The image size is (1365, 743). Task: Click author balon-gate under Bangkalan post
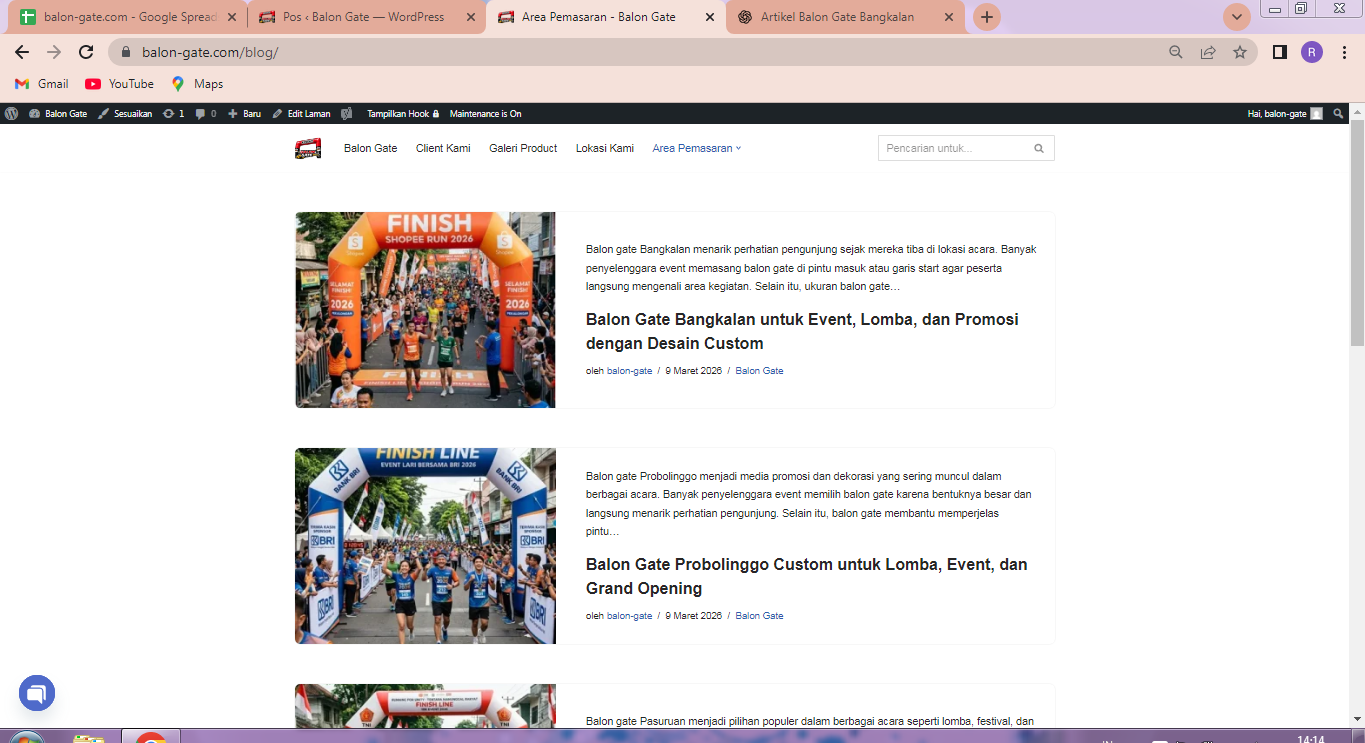click(629, 371)
